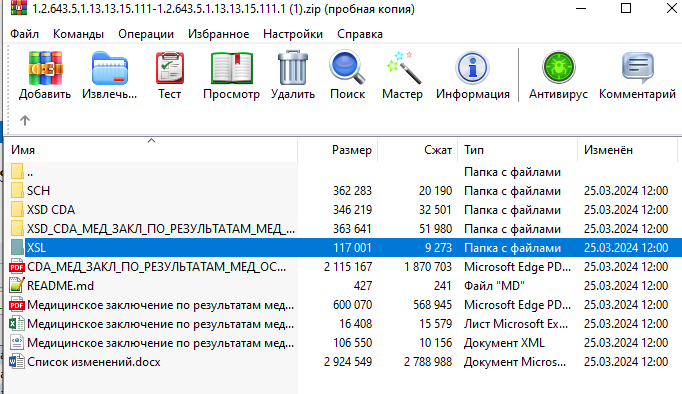Image resolution: width=682 pixels, height=394 pixels.
Task: Click packed size 2 788 988
Action: [x=428, y=361]
